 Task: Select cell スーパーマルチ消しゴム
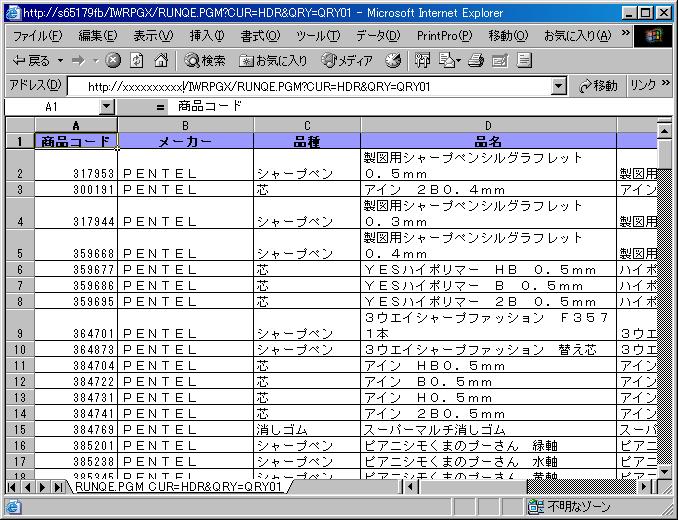(488, 430)
